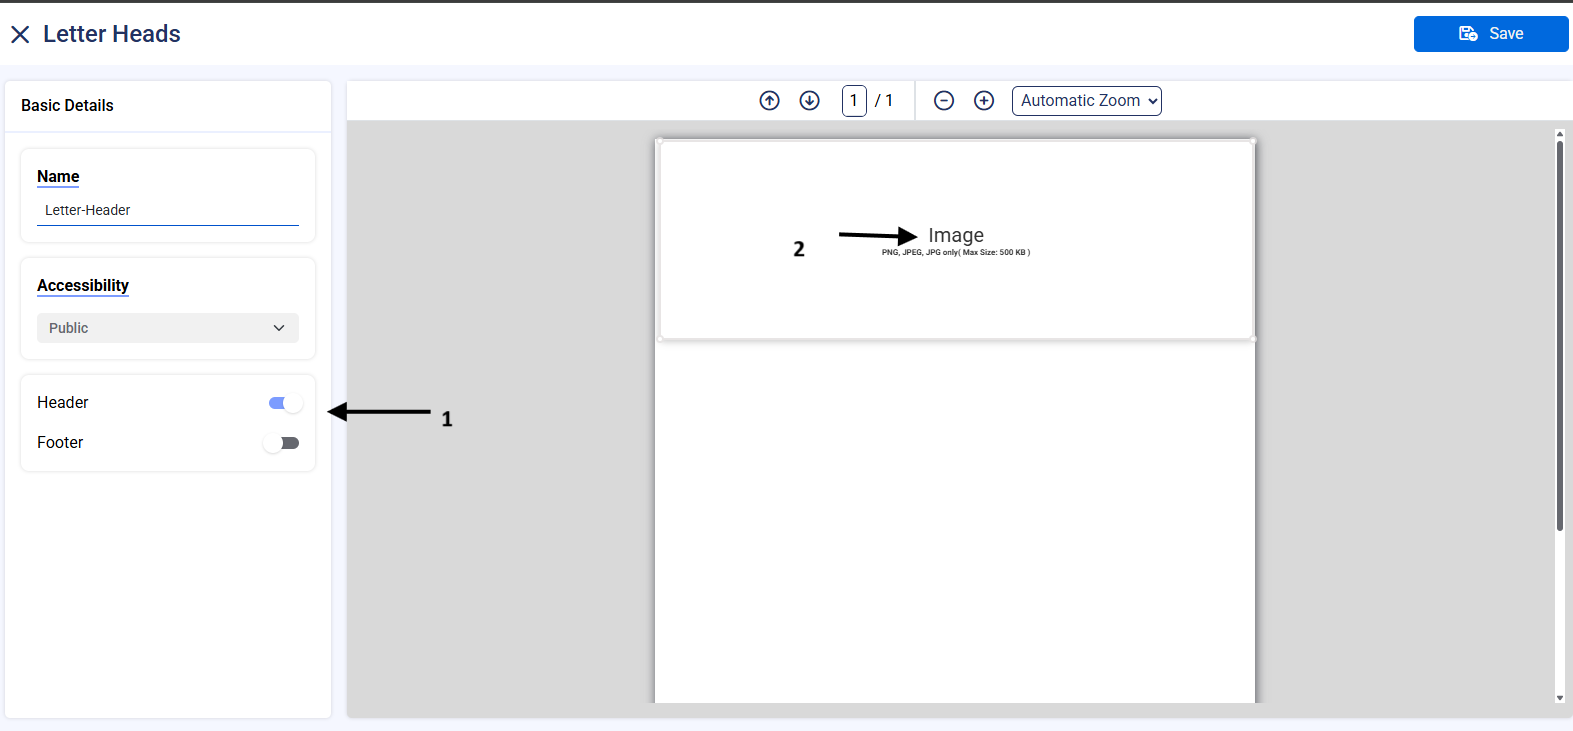
Task: Click the vertical scrollbar thumb
Action: tap(1559, 335)
